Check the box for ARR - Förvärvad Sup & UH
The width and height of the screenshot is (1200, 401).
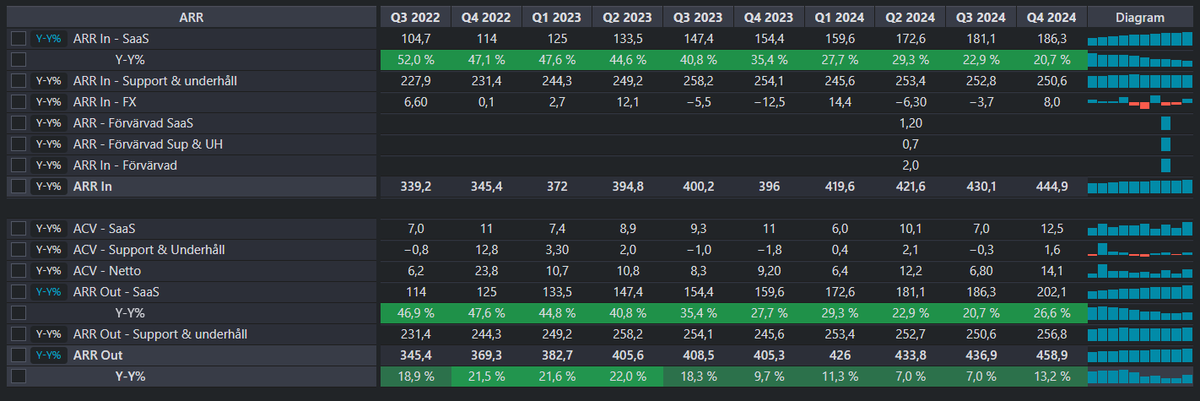[18, 143]
